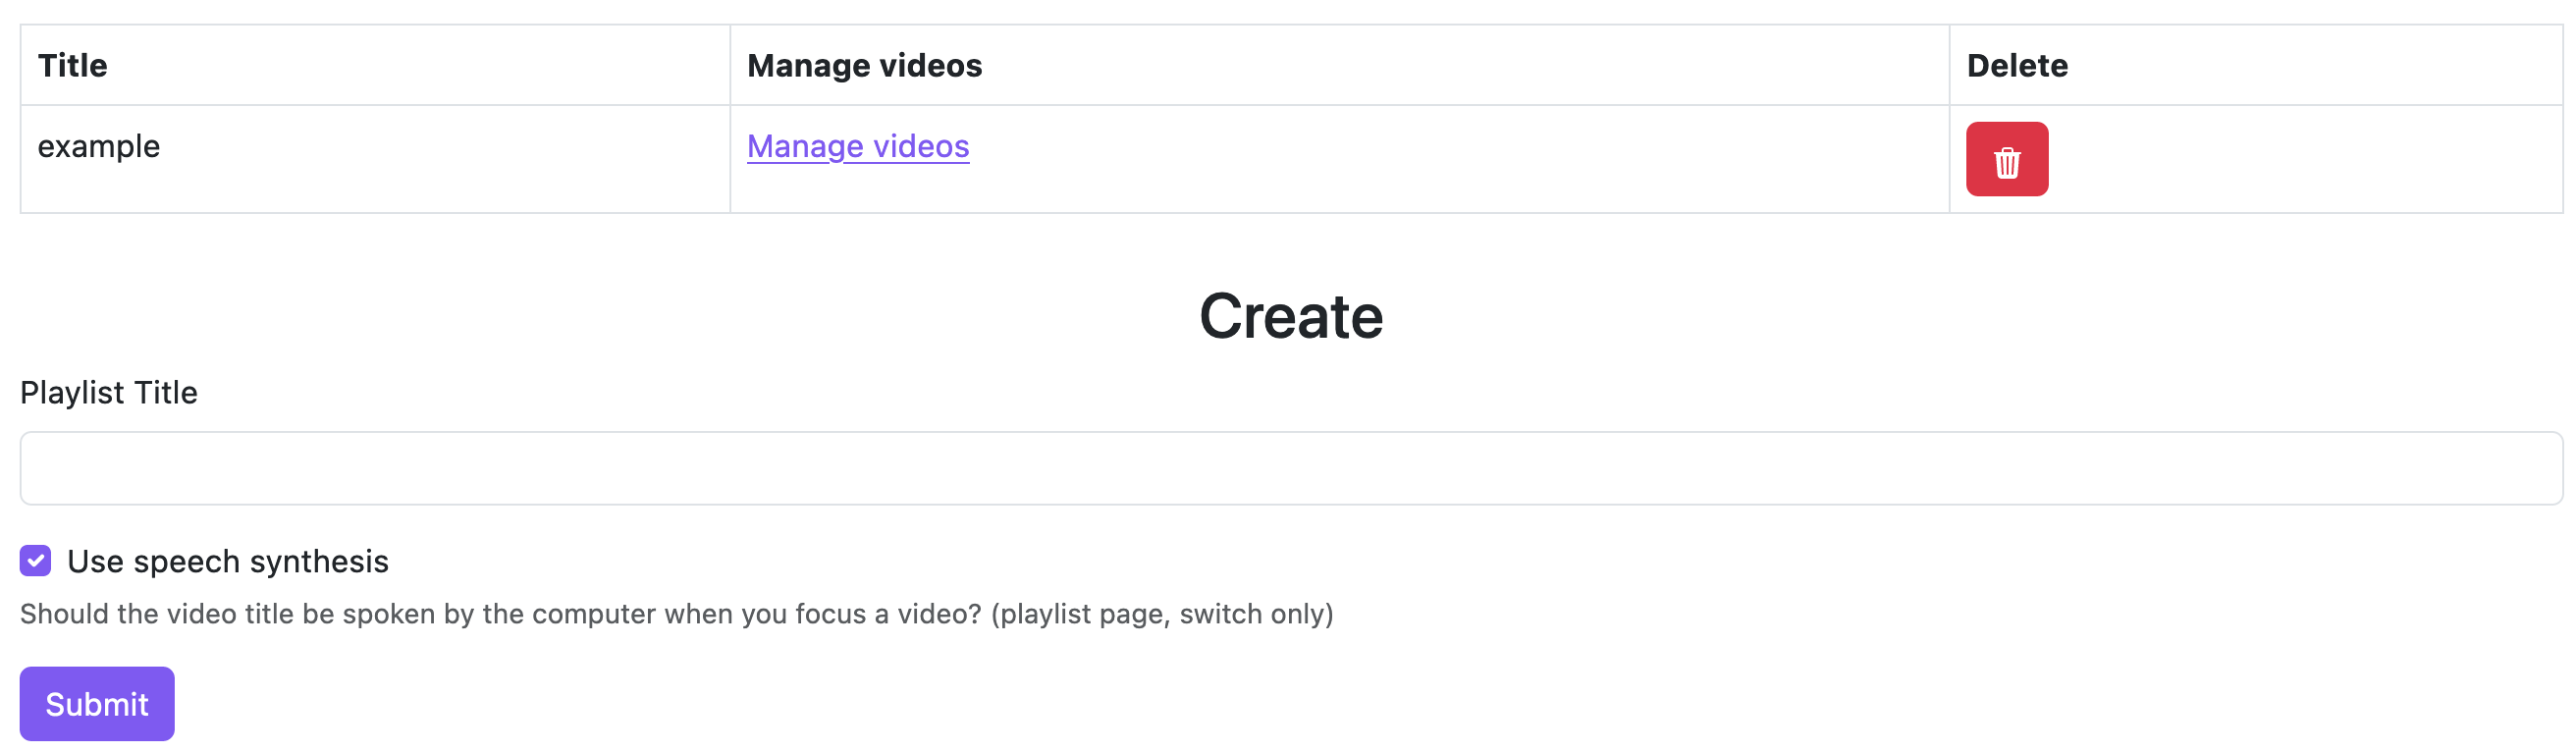
Task: Click the red trash icon to delete playlist
Action: click(2007, 159)
